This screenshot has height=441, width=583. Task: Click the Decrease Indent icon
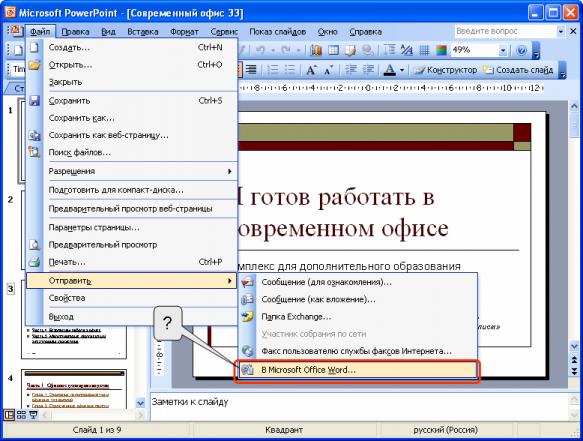[351, 70]
